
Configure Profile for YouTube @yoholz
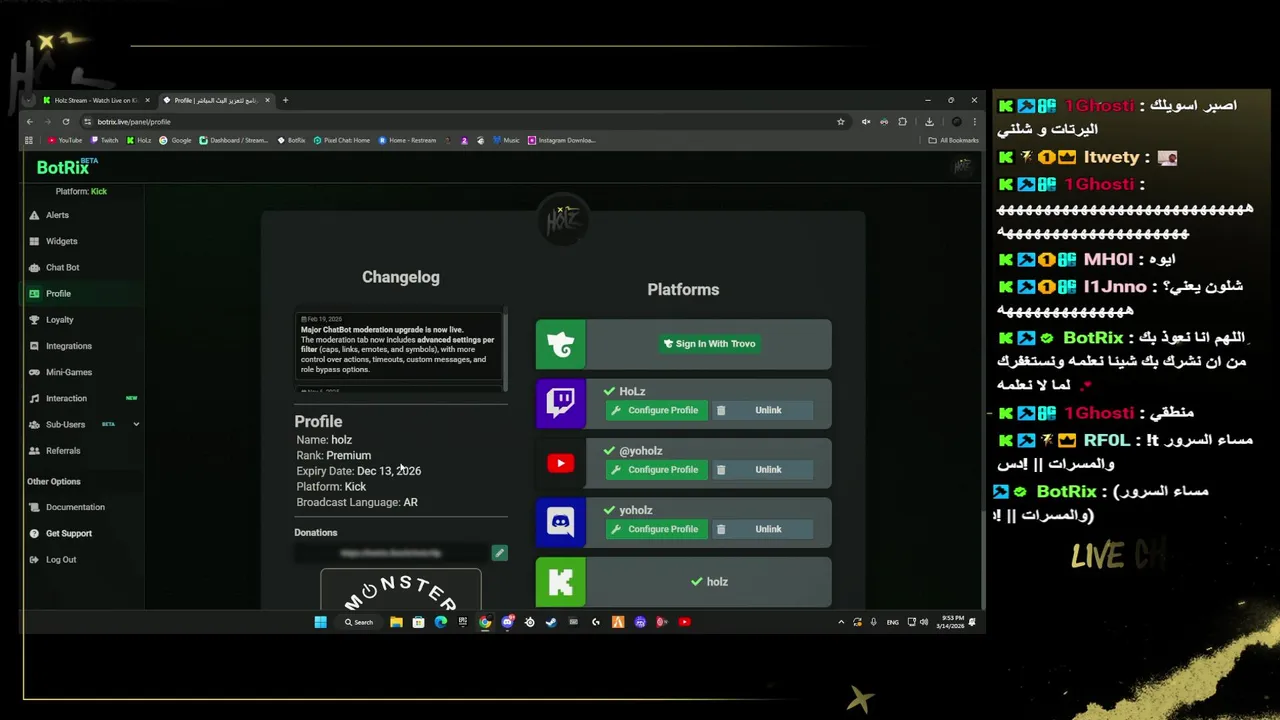coord(656,470)
